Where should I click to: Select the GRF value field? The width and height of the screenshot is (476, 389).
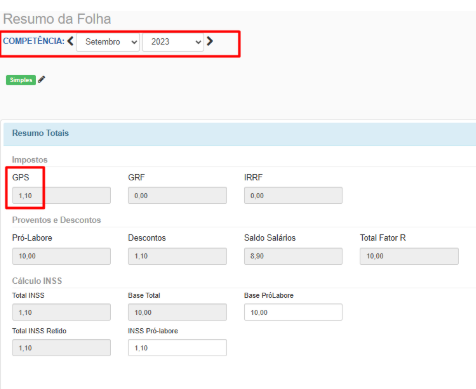pos(177,196)
